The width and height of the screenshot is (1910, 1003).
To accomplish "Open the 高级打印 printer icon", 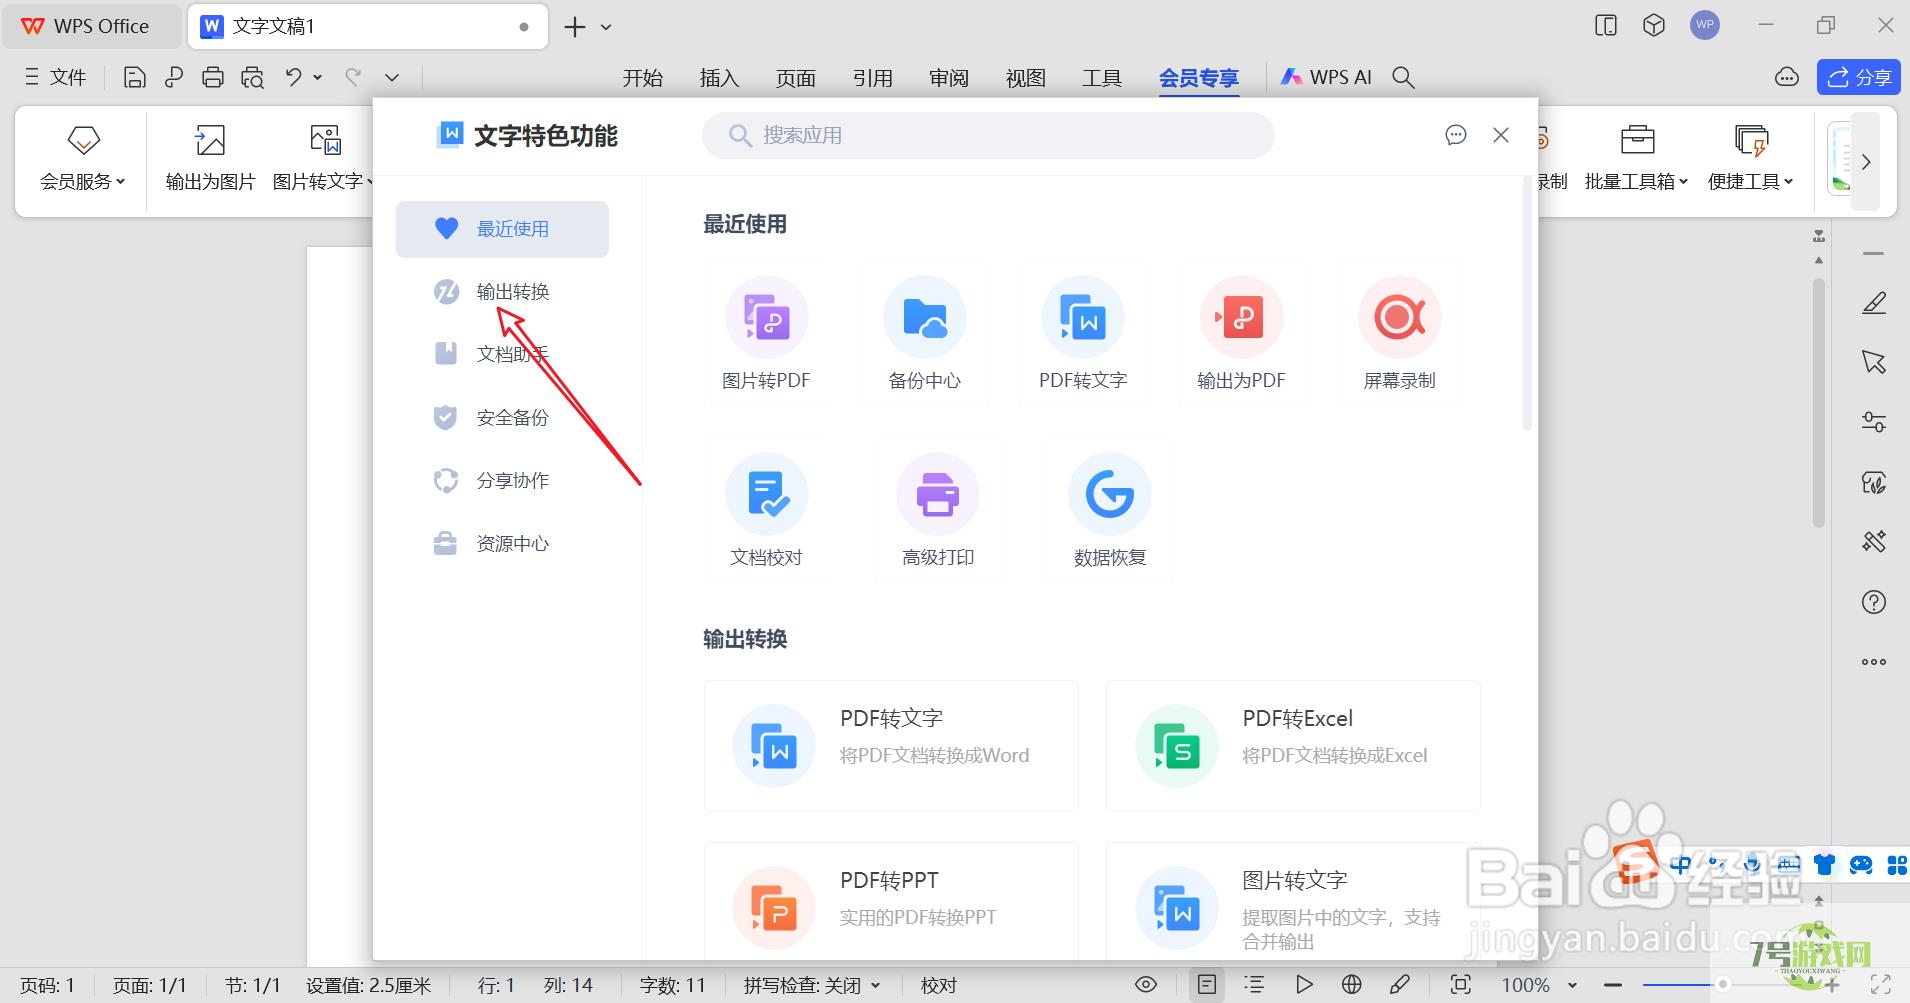I will (x=938, y=494).
